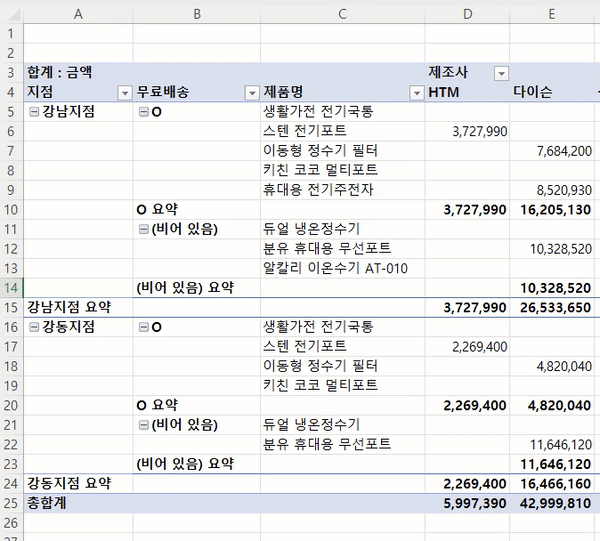This screenshot has width=600, height=541.
Task: Collapse the O group in row 16
Action: pos(143,327)
